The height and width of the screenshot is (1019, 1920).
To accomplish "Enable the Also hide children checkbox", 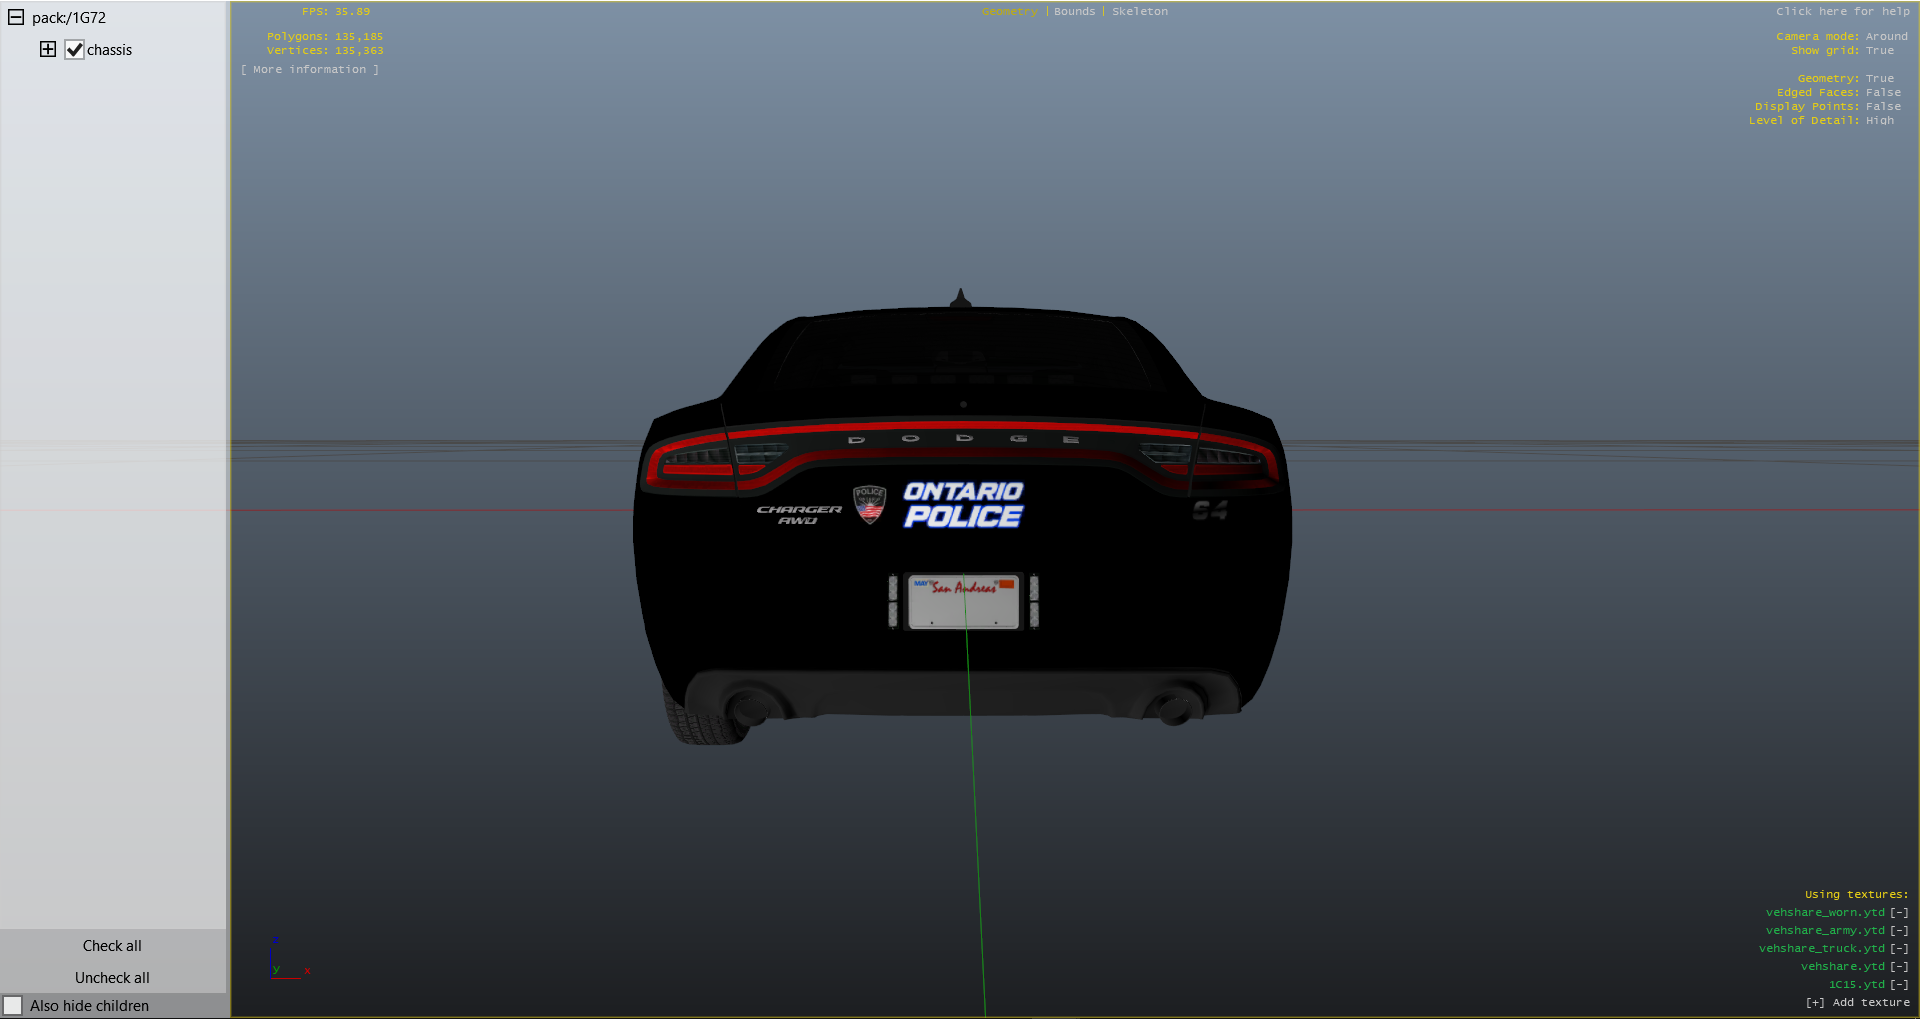I will 13,1005.
